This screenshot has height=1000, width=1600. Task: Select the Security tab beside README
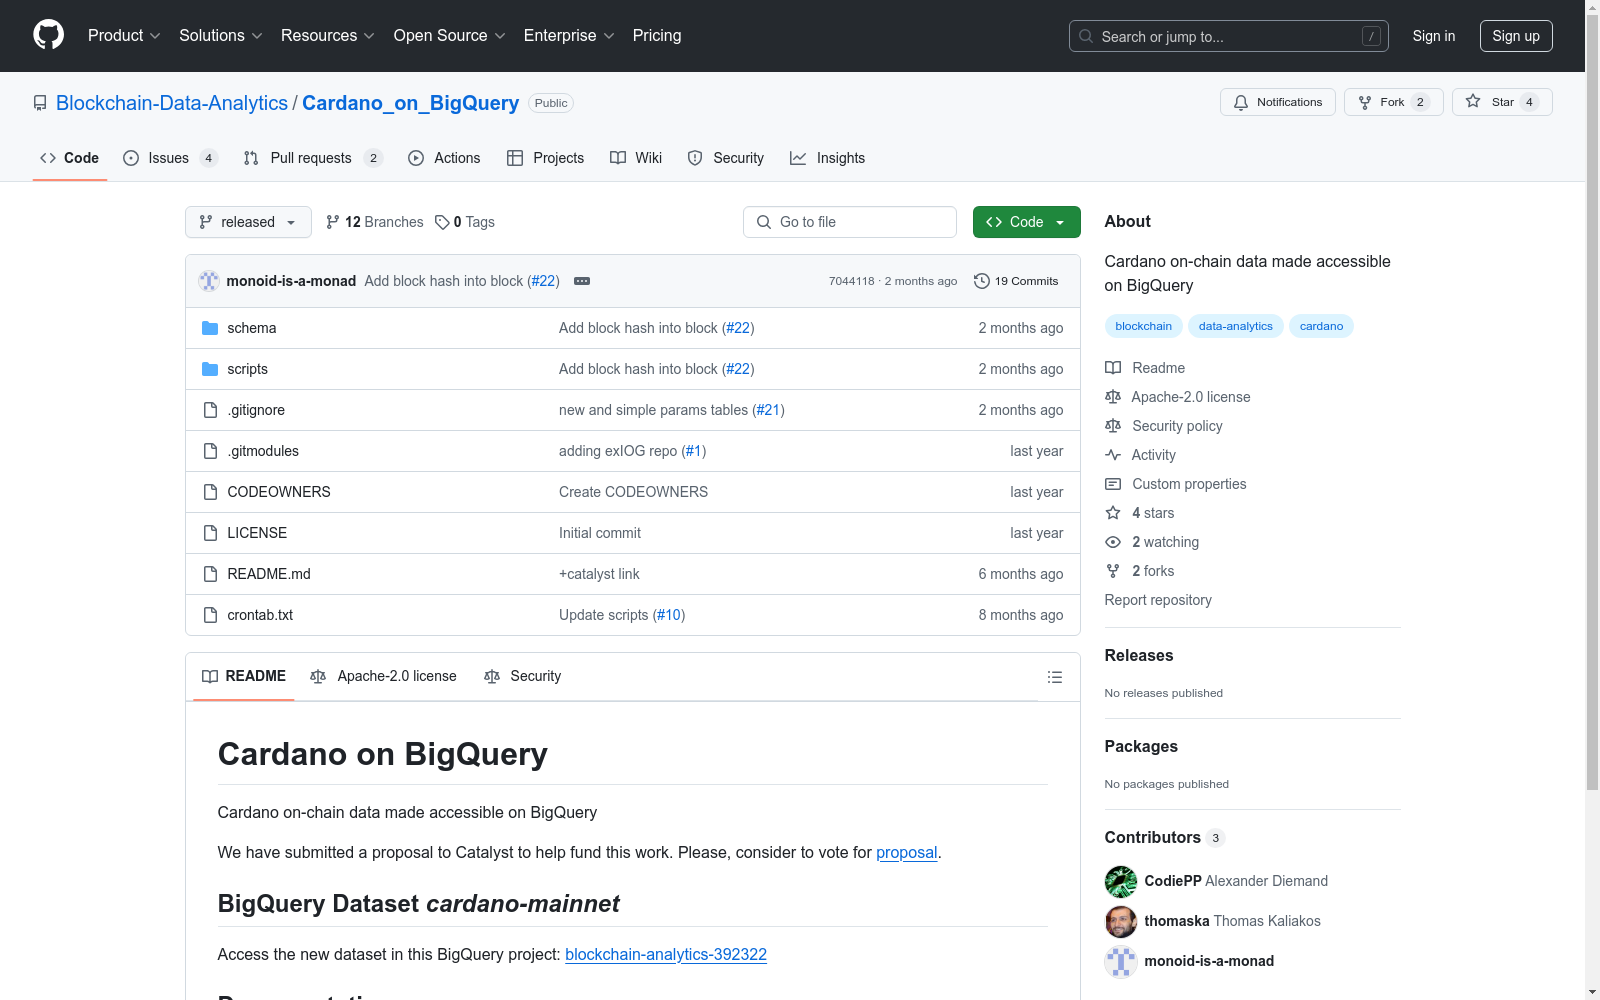[522, 676]
